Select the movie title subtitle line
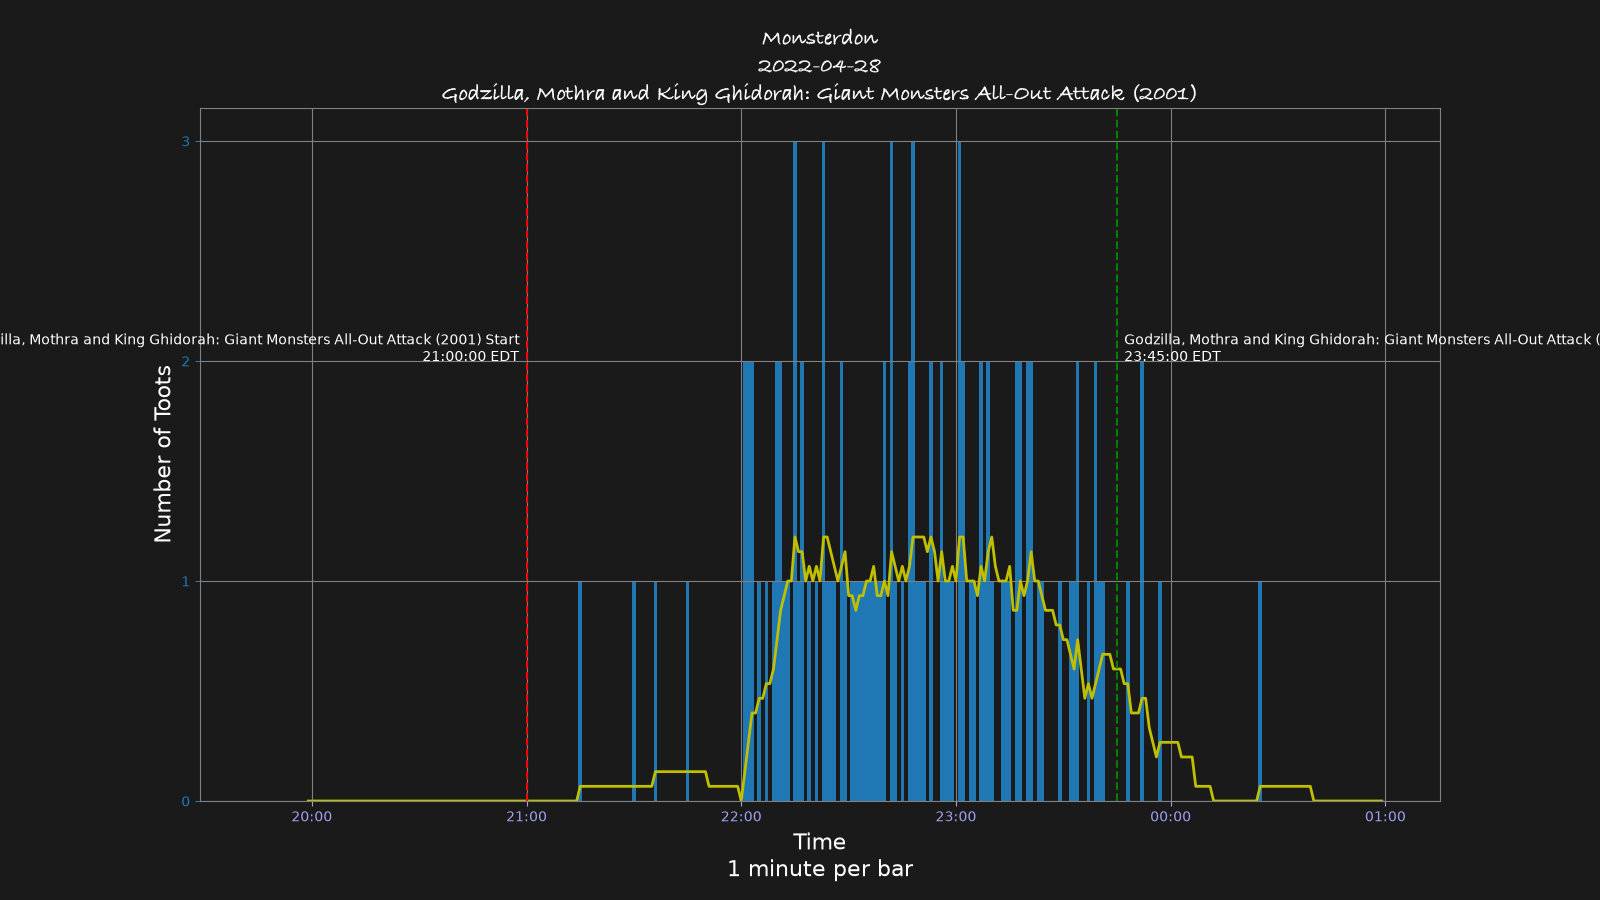The image size is (1600, 900). click(819, 93)
